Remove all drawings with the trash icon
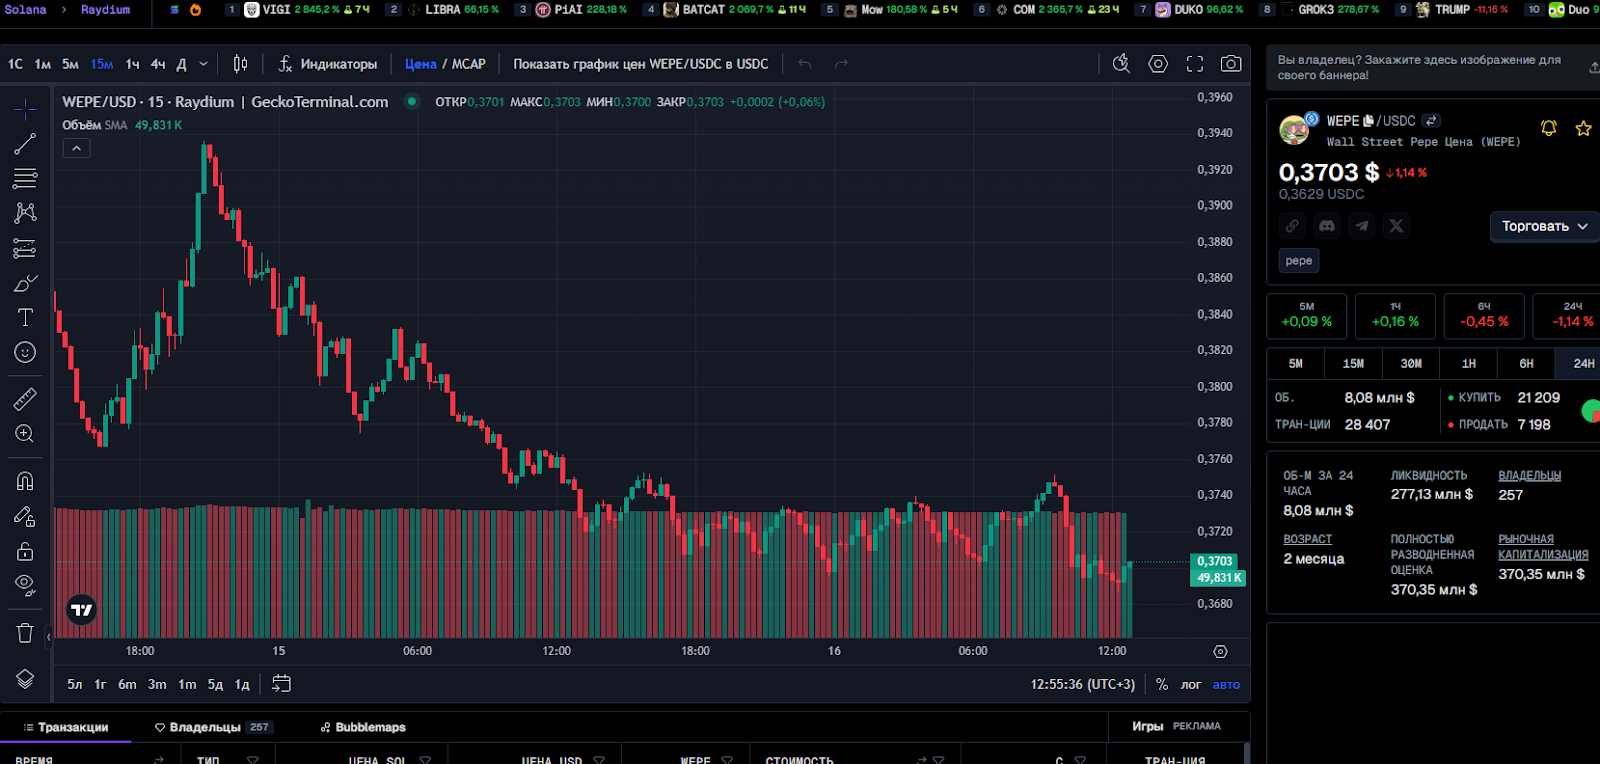This screenshot has width=1600, height=764. (x=25, y=633)
